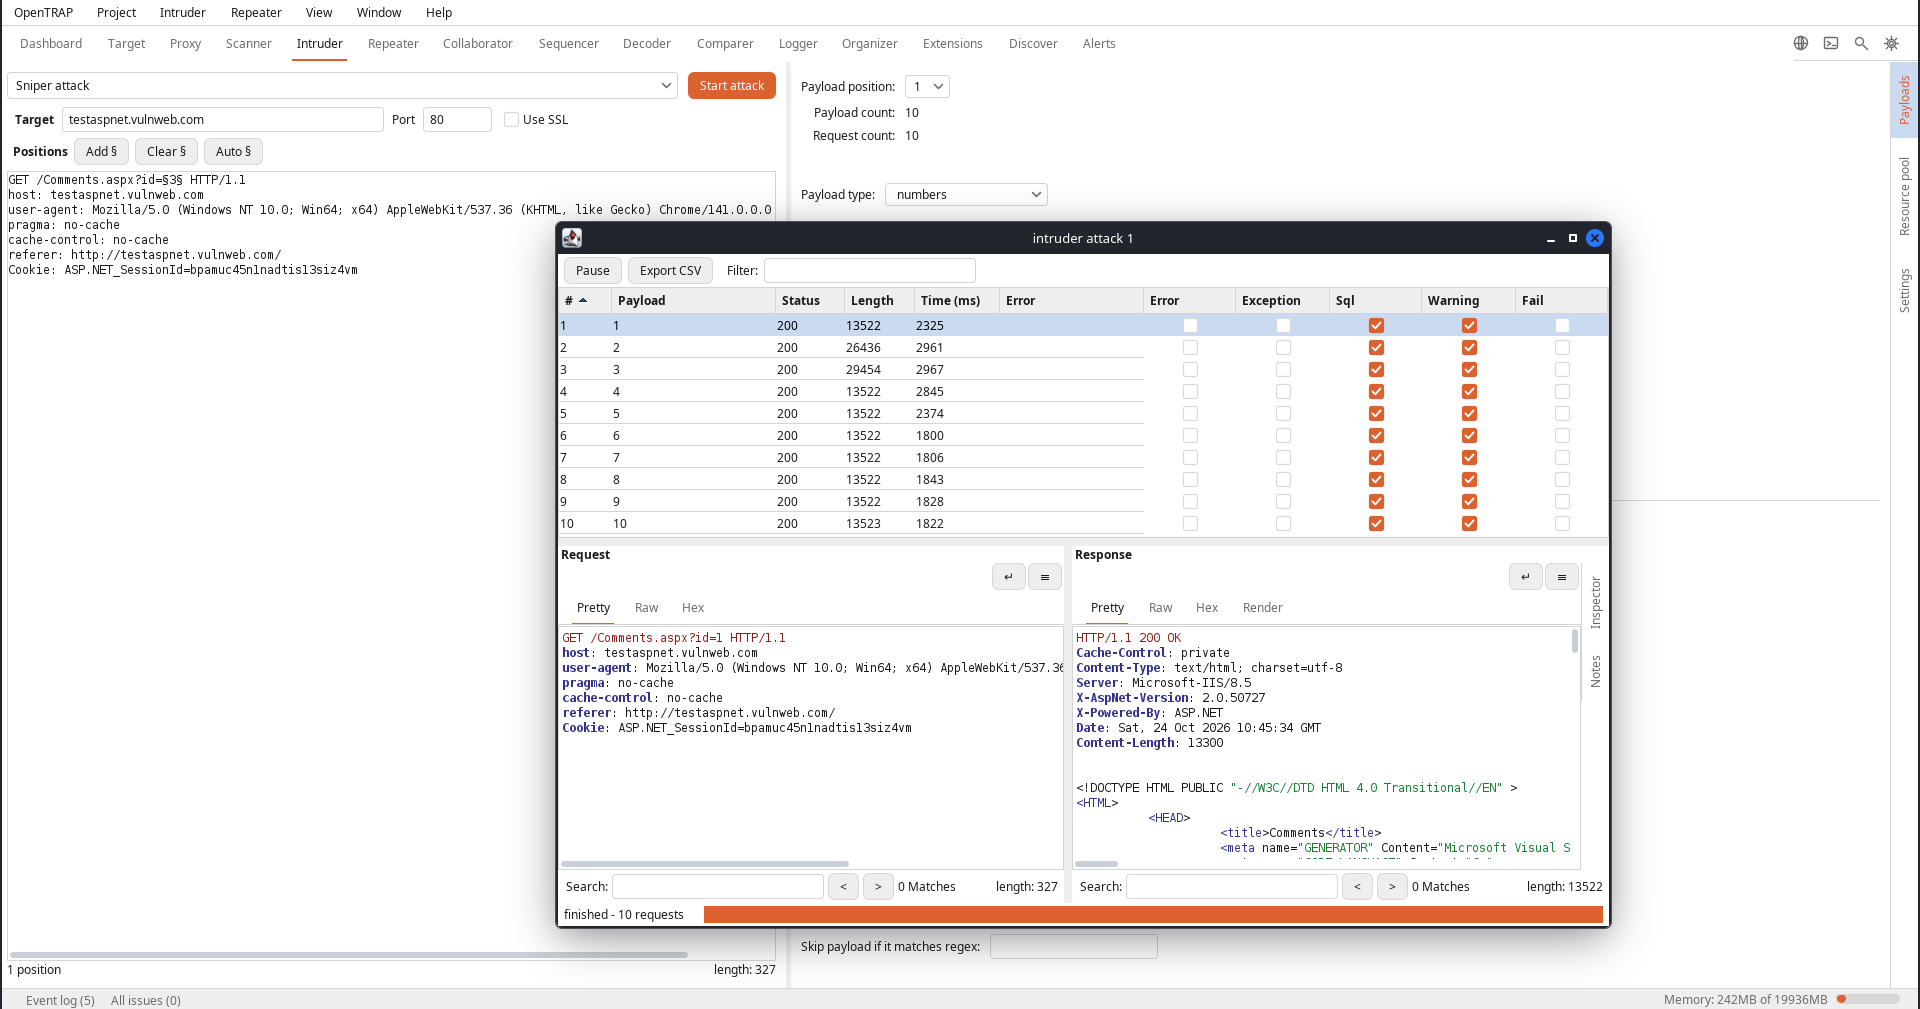Viewport: 1920px width, 1009px height.
Task: Open the Event log (5) status entry
Action: (x=60, y=1000)
